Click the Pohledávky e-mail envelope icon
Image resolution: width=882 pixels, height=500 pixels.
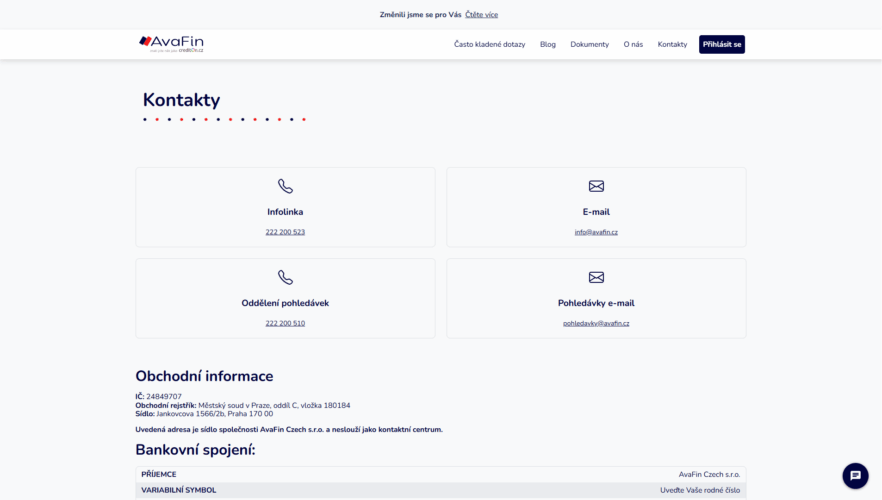click(596, 277)
